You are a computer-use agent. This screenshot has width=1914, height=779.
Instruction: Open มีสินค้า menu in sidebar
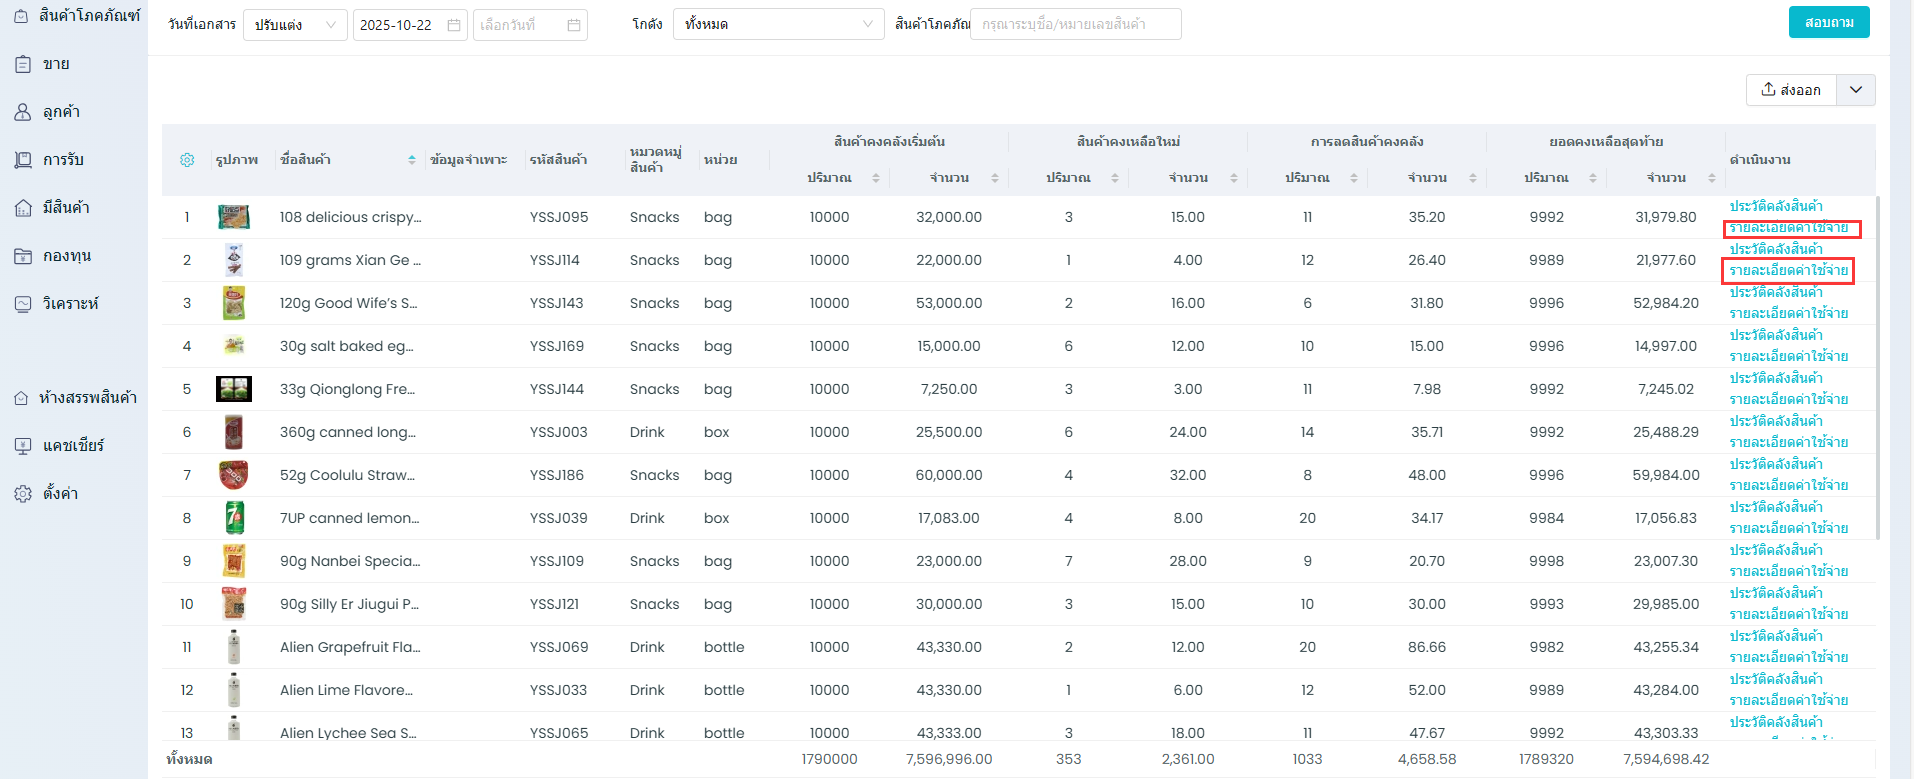pos(66,208)
